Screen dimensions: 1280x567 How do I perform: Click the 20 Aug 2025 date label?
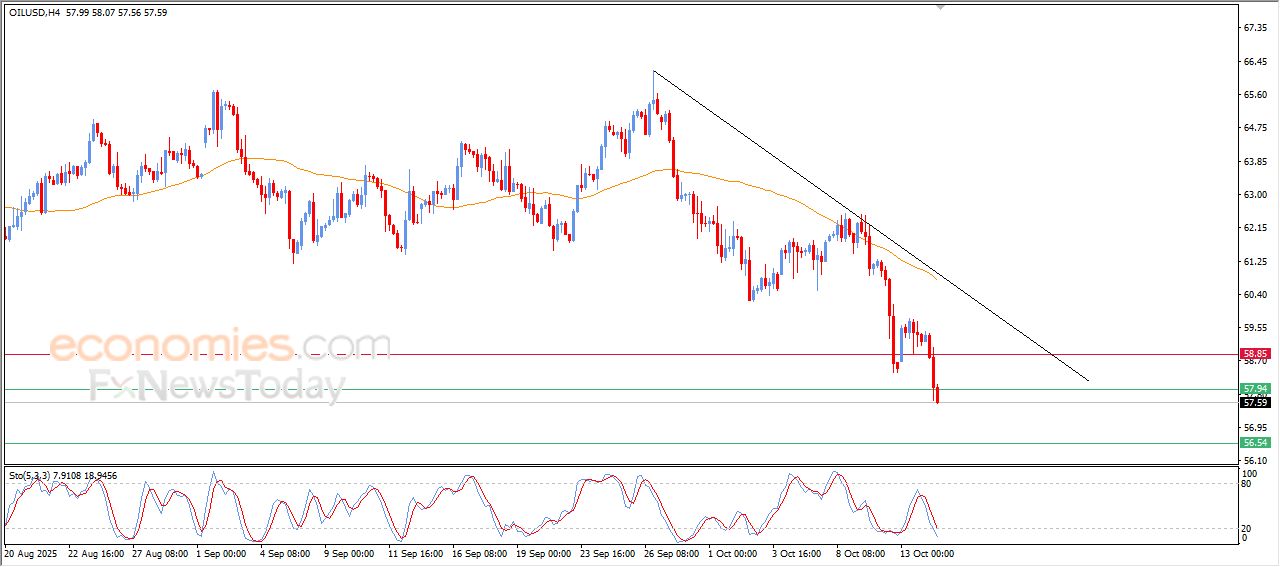[x=30, y=552]
